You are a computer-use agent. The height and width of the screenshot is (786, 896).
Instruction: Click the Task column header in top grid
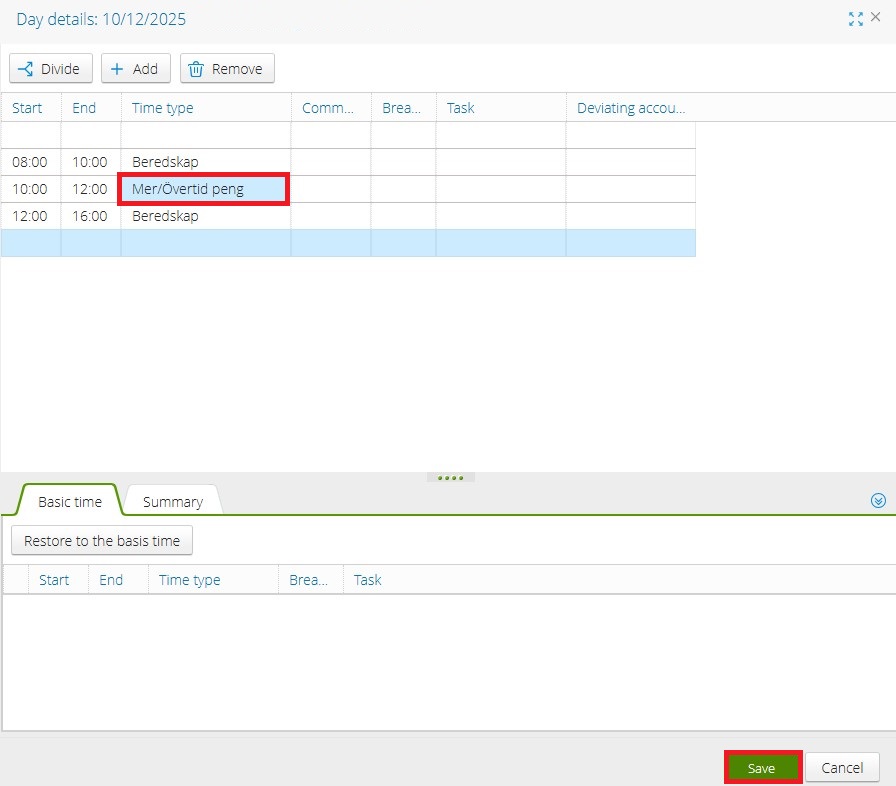tap(500, 108)
